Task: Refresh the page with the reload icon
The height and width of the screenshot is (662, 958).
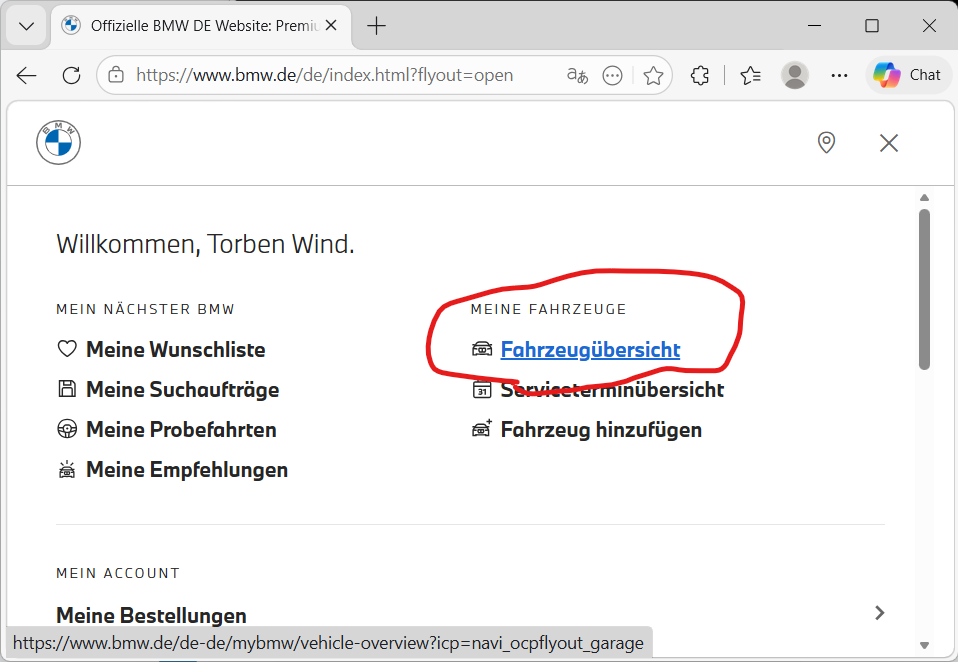Action: coord(70,74)
